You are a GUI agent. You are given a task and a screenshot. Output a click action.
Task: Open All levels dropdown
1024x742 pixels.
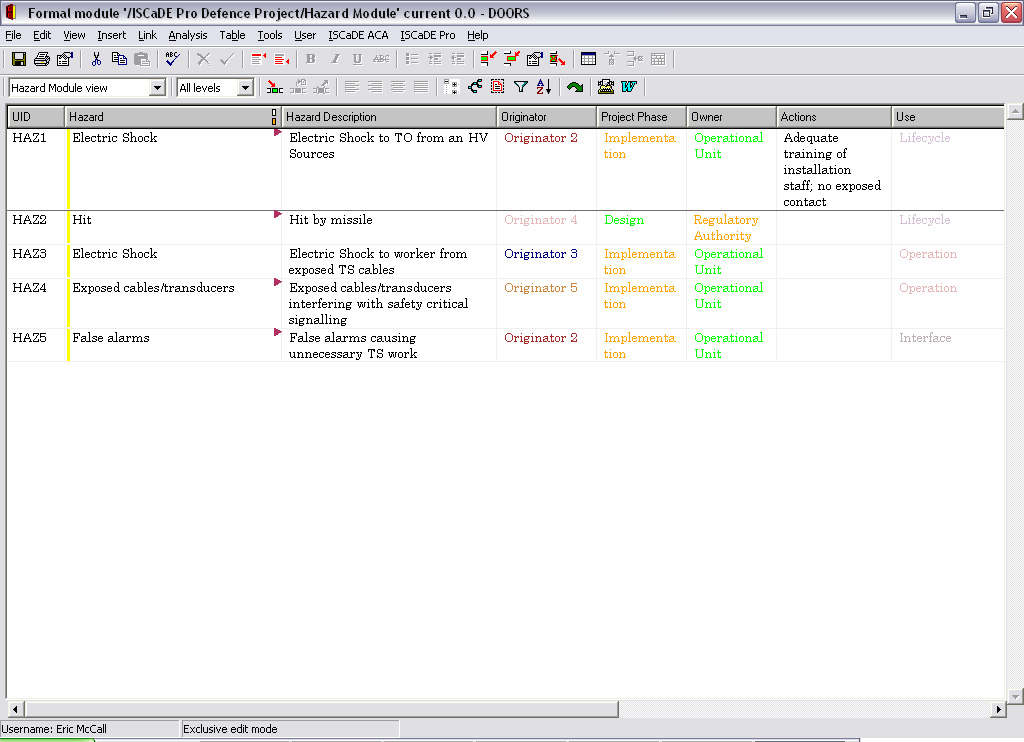coord(245,88)
